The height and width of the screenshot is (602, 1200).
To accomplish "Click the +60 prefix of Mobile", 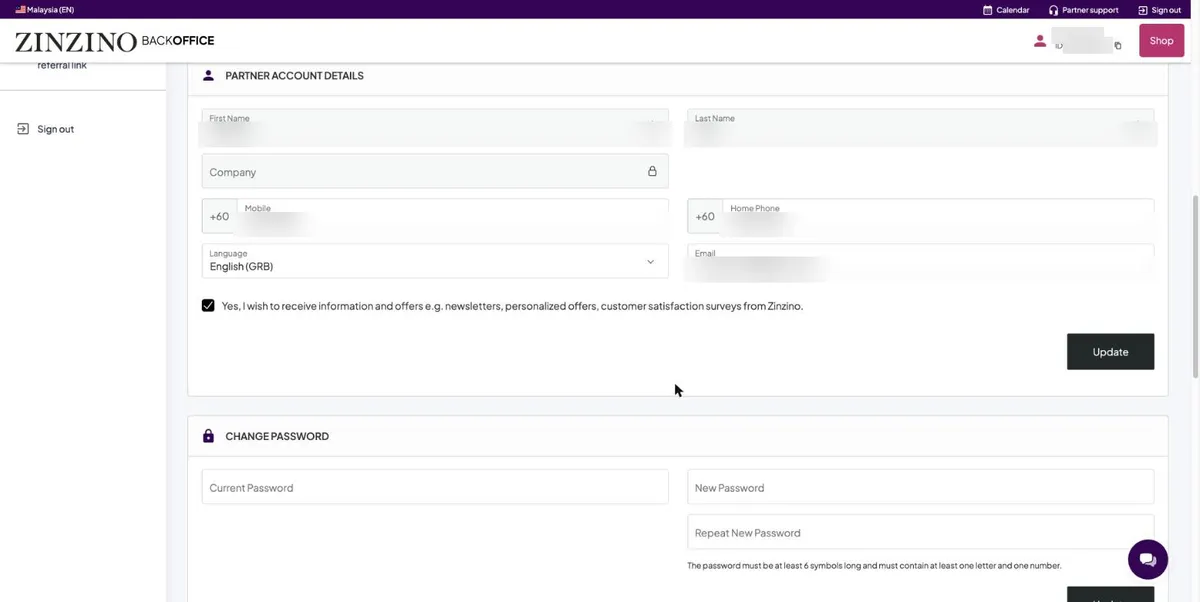I will pos(219,216).
